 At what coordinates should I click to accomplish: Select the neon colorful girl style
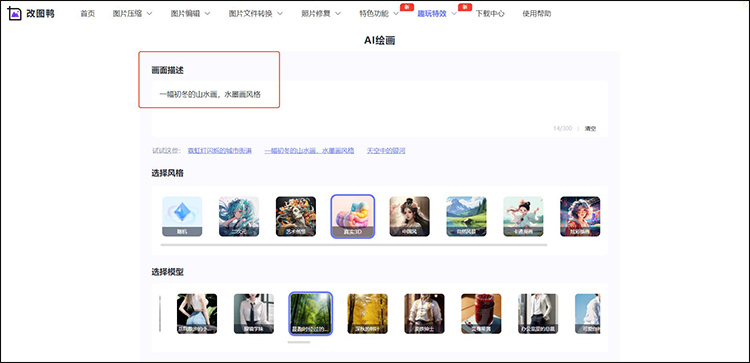580,216
